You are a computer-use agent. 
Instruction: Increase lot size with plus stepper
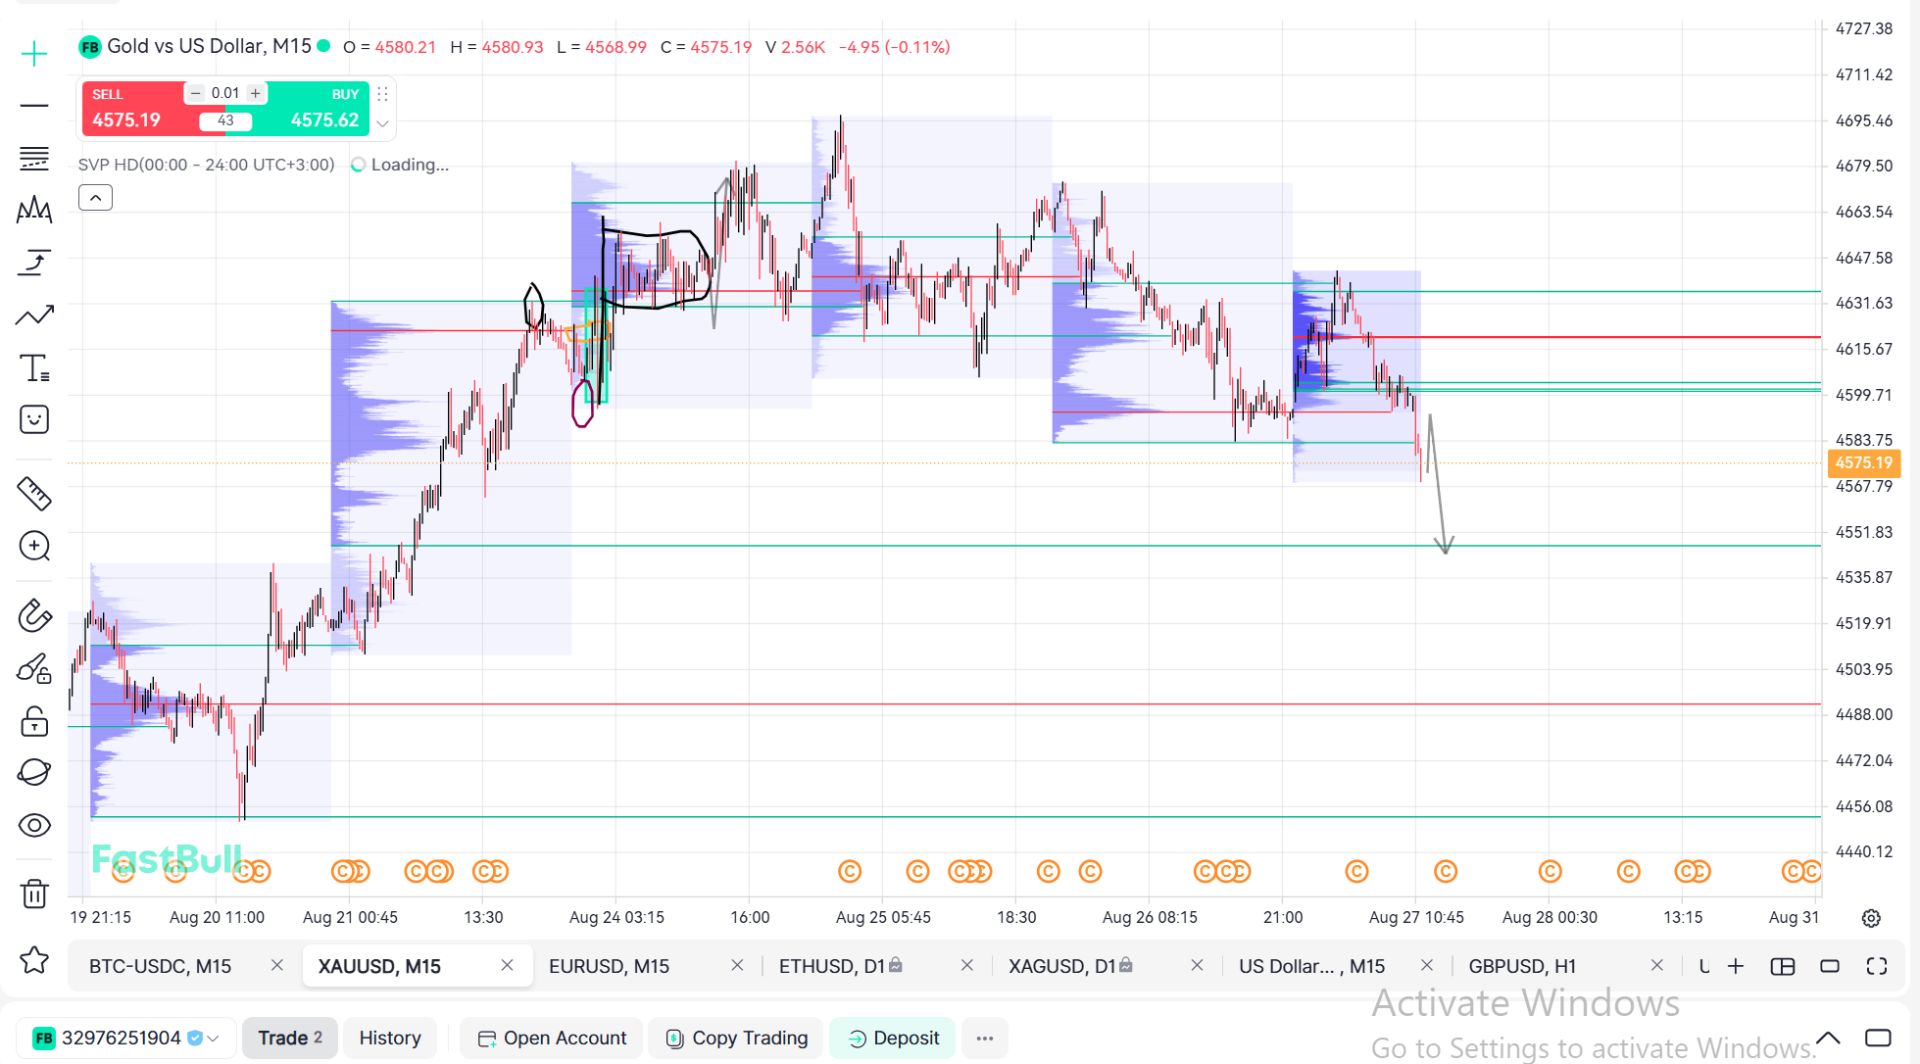(256, 93)
